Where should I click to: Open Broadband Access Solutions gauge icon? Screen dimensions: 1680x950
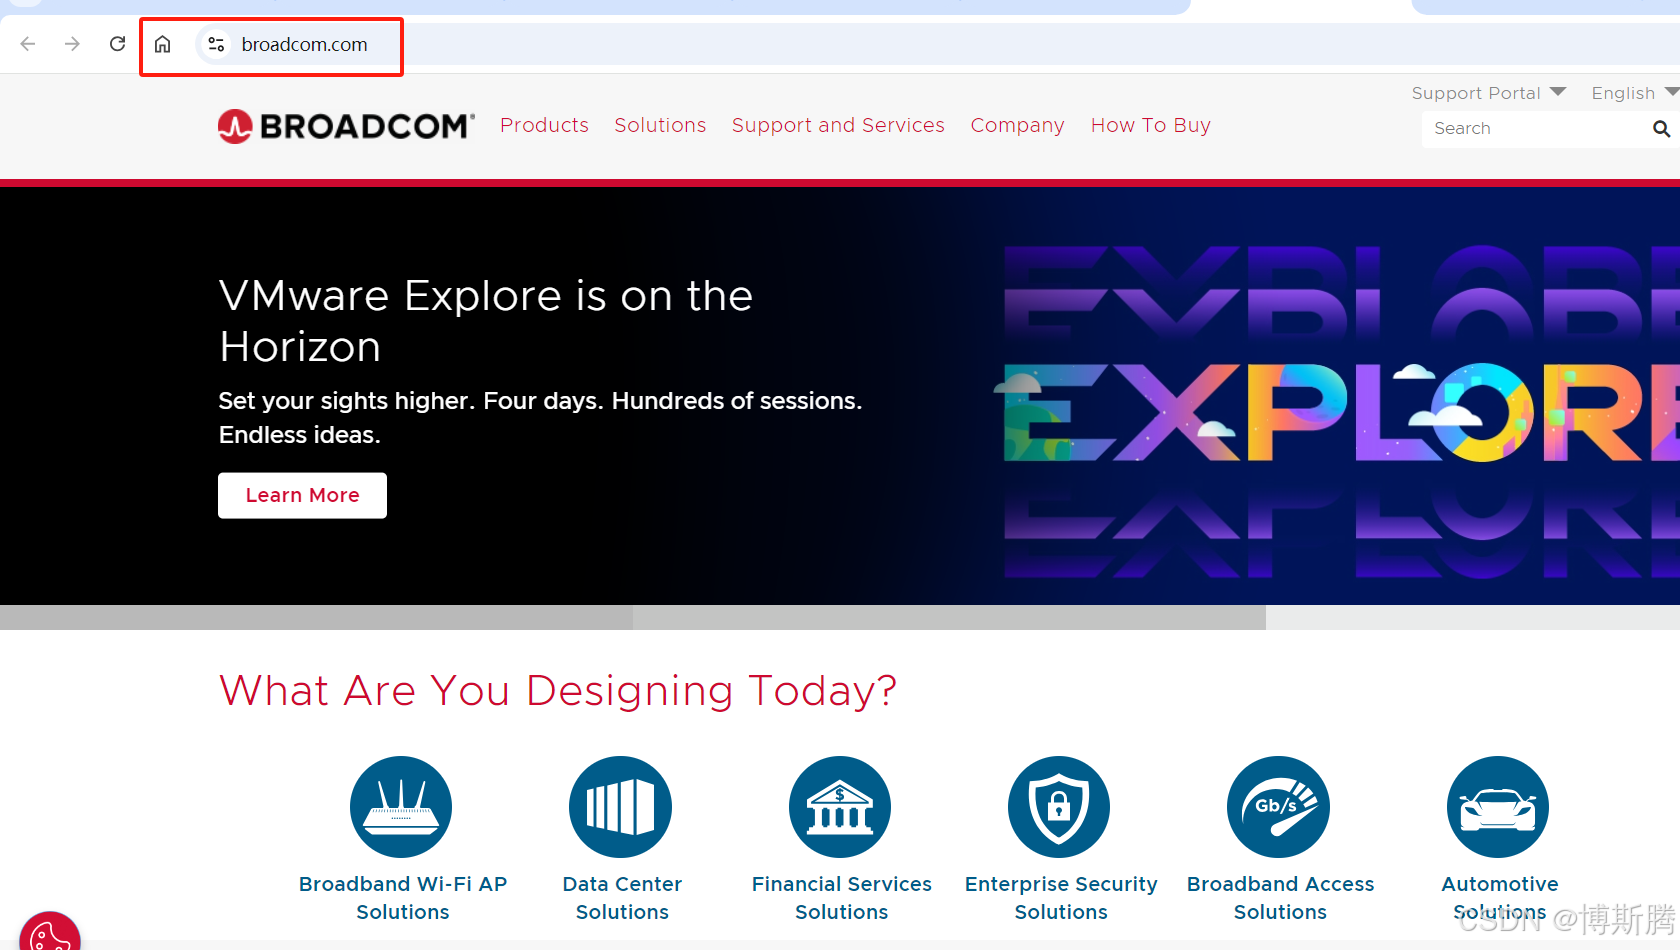(x=1278, y=806)
